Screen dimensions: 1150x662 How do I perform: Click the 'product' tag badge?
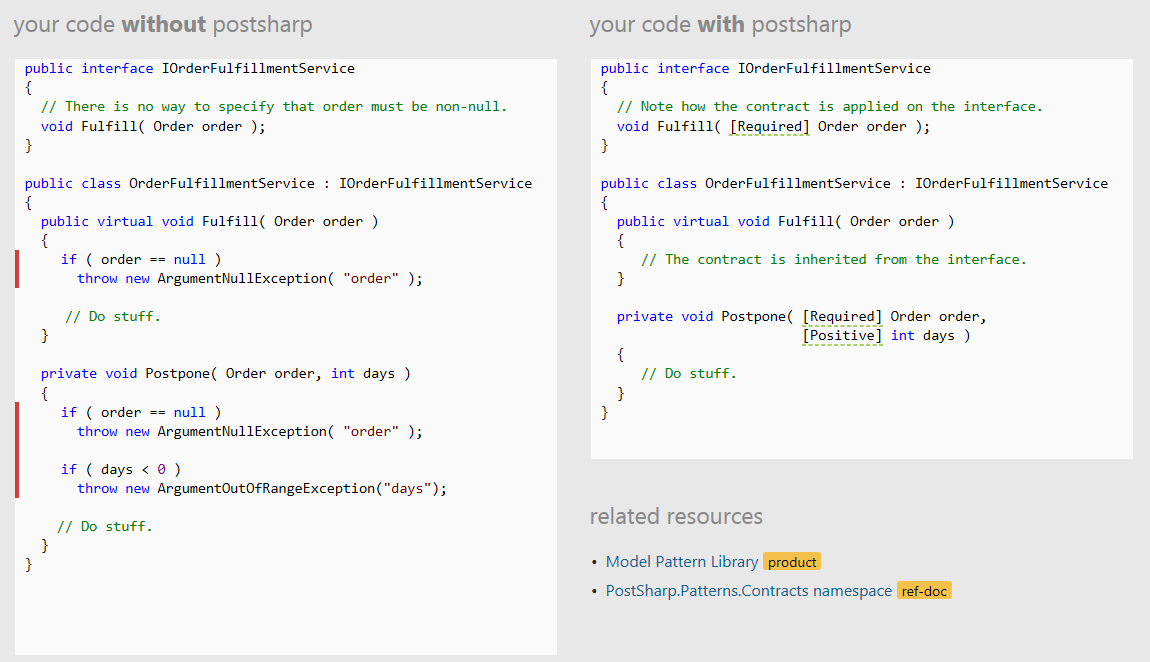pos(792,562)
